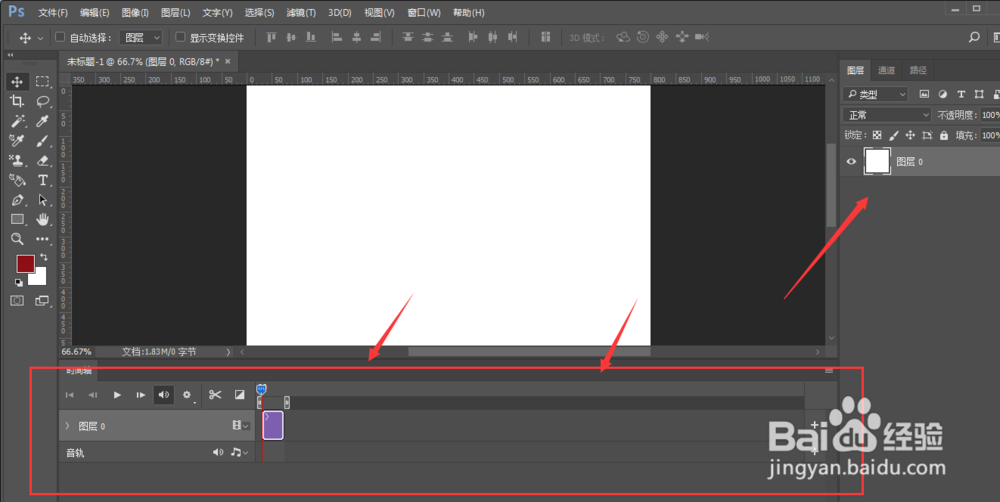Open the 音轨 music note menu
The width and height of the screenshot is (1000, 502).
point(239,452)
